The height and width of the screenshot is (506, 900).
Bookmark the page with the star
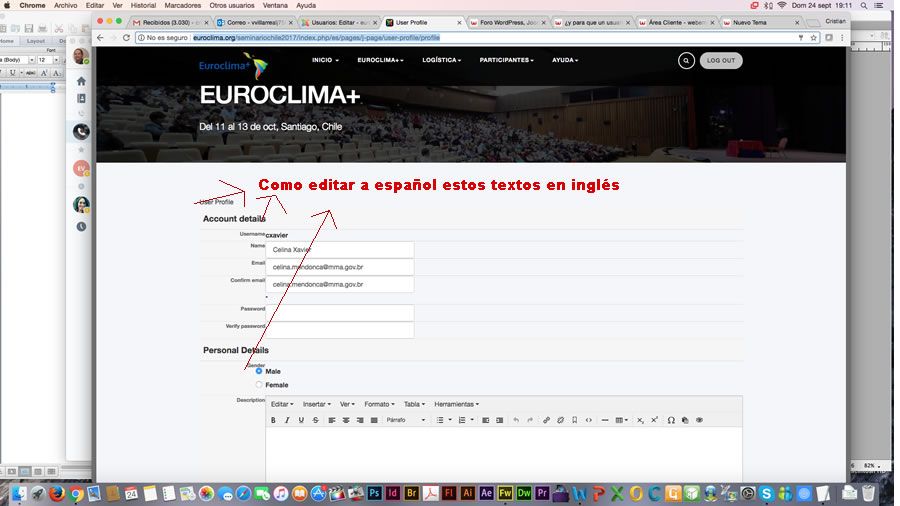click(x=813, y=37)
